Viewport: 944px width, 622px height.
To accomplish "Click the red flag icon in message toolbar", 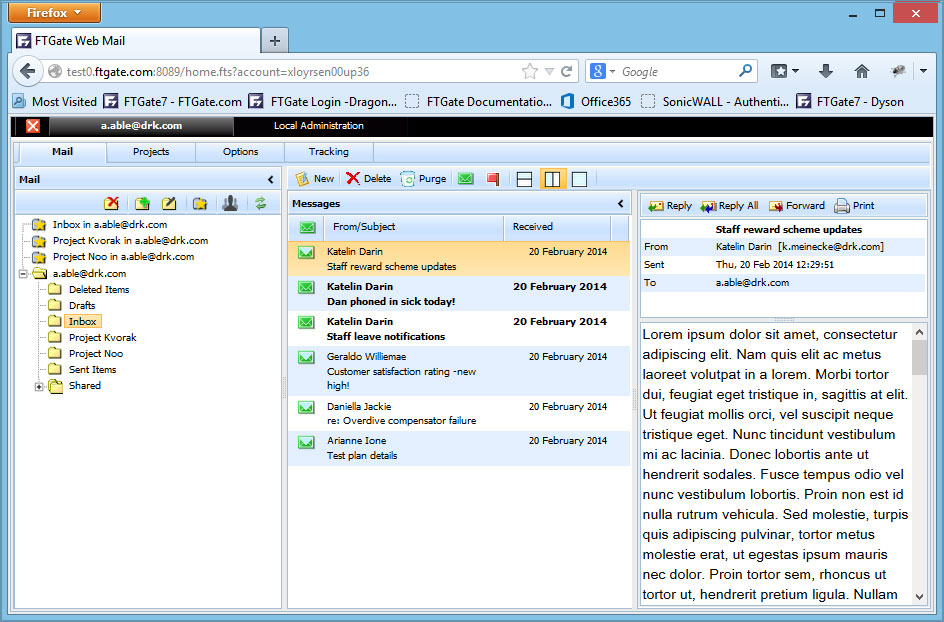I will 493,179.
